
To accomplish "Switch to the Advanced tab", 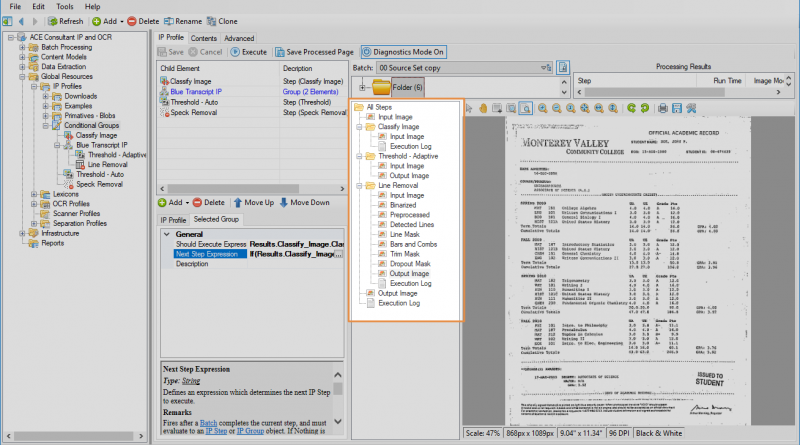I will coord(238,38).
